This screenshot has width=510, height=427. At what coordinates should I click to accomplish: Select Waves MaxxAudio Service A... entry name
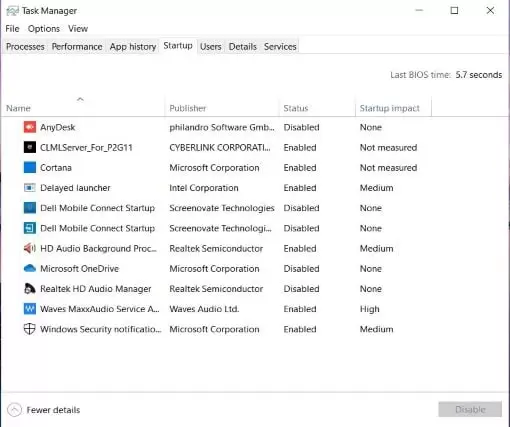tap(100, 309)
